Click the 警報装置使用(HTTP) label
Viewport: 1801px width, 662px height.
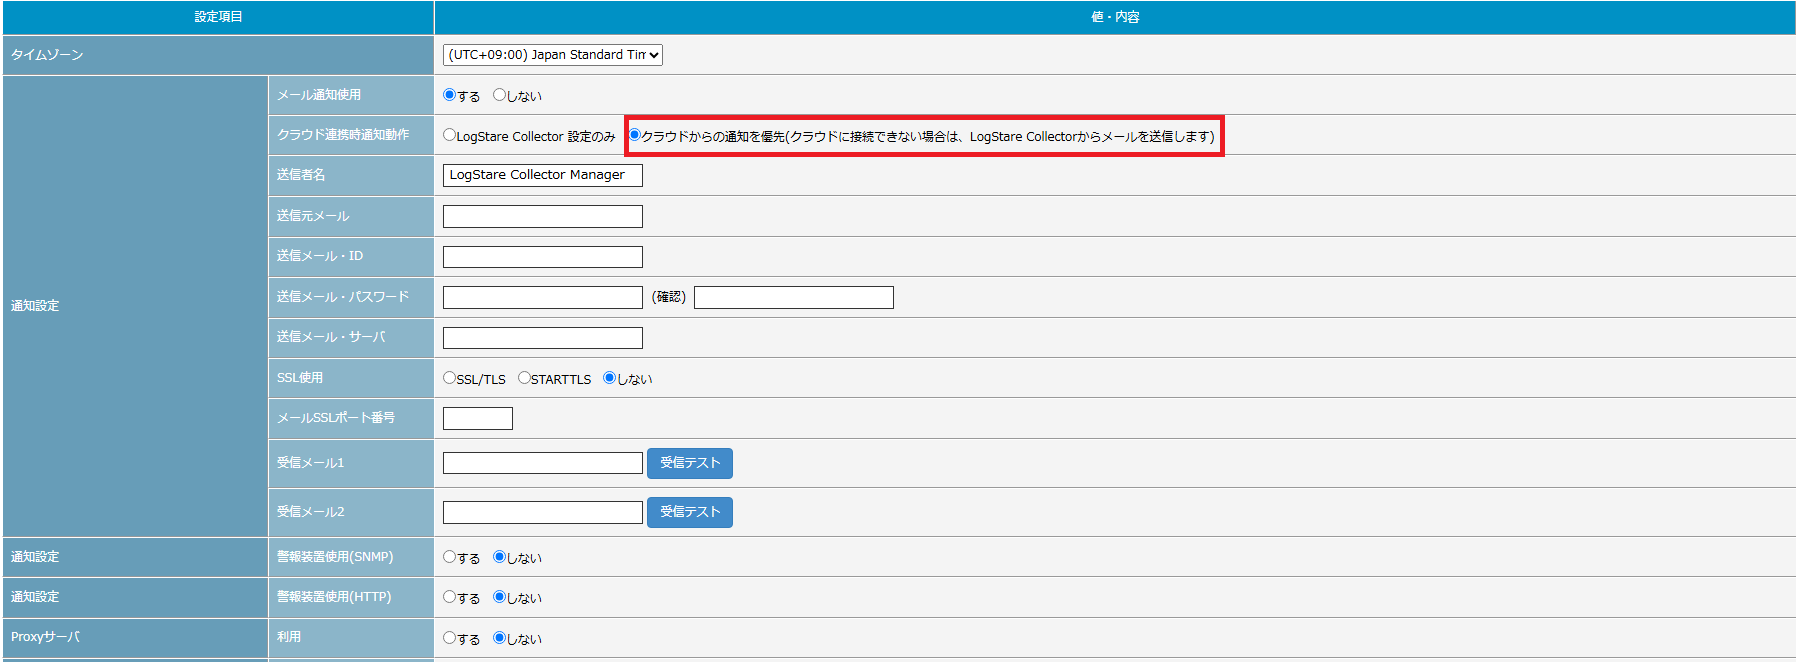tap(334, 597)
